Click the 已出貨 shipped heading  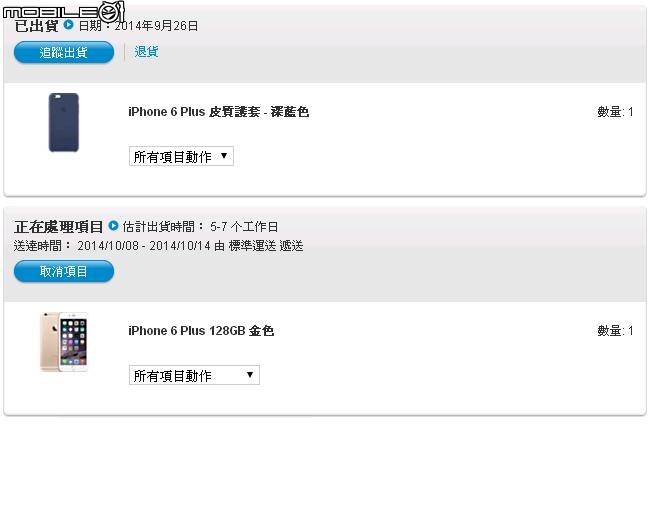(x=36, y=26)
